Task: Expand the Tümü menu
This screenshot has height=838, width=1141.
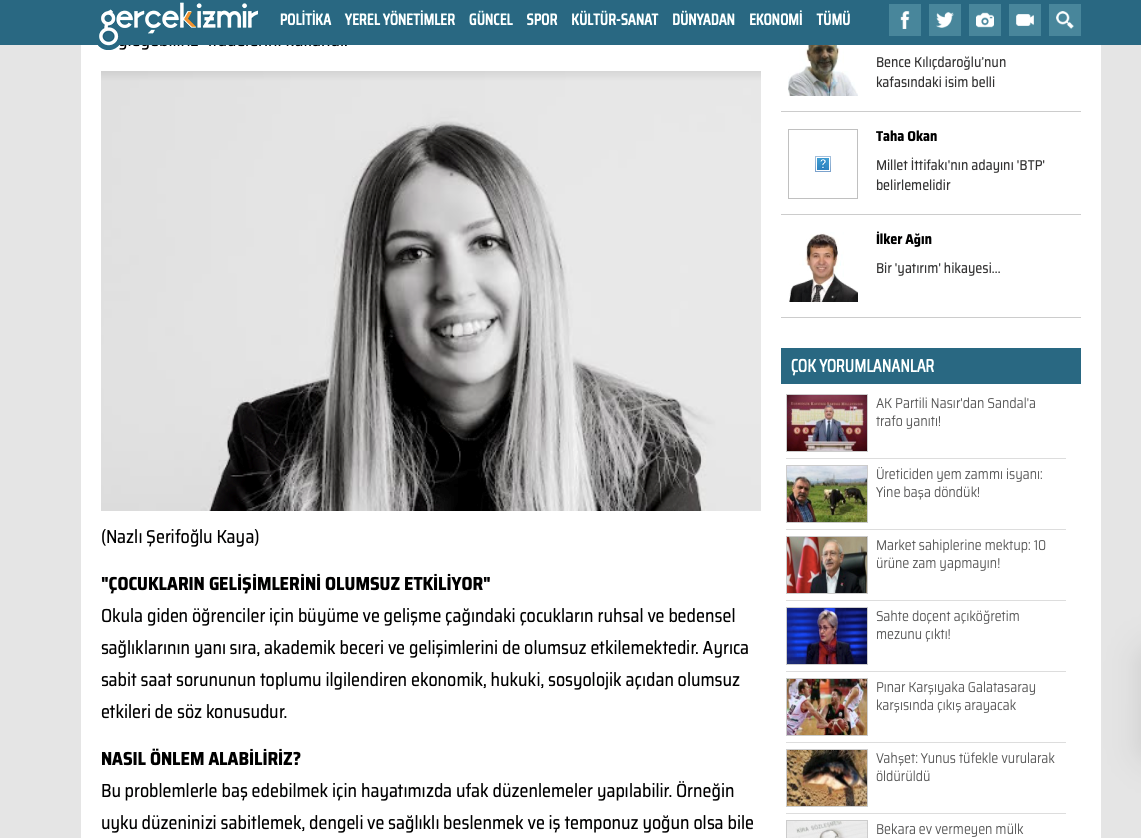Action: (x=833, y=20)
